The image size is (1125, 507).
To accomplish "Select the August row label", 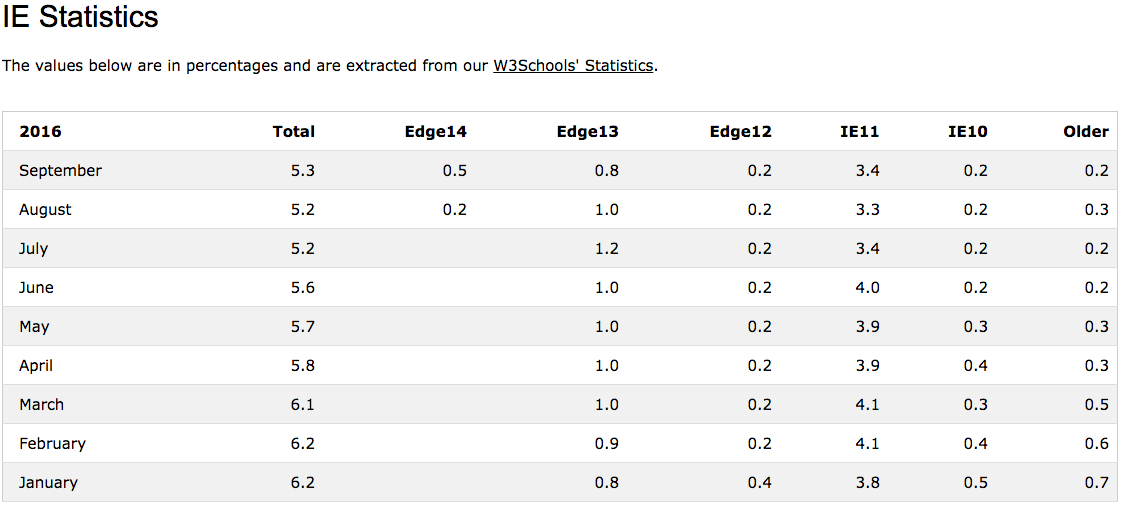I will pos(45,210).
